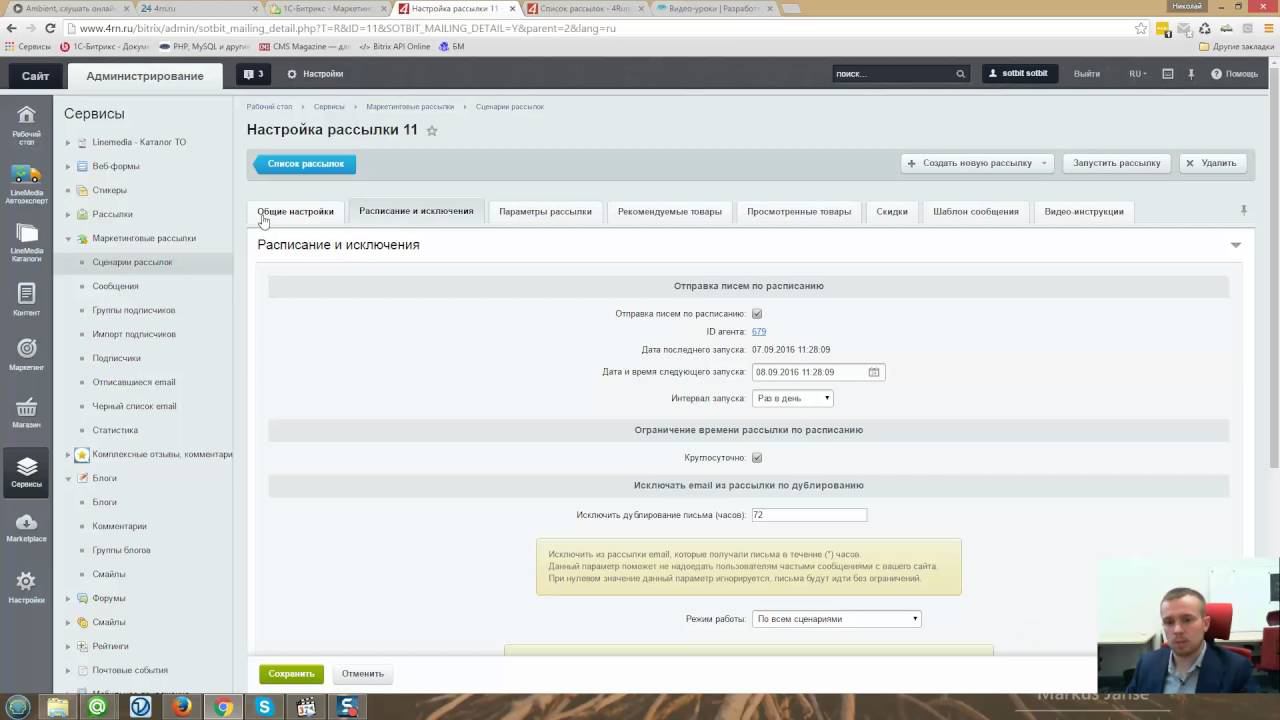
Task: Open LineMedia Каталоги sidebar icon
Action: pos(26,241)
